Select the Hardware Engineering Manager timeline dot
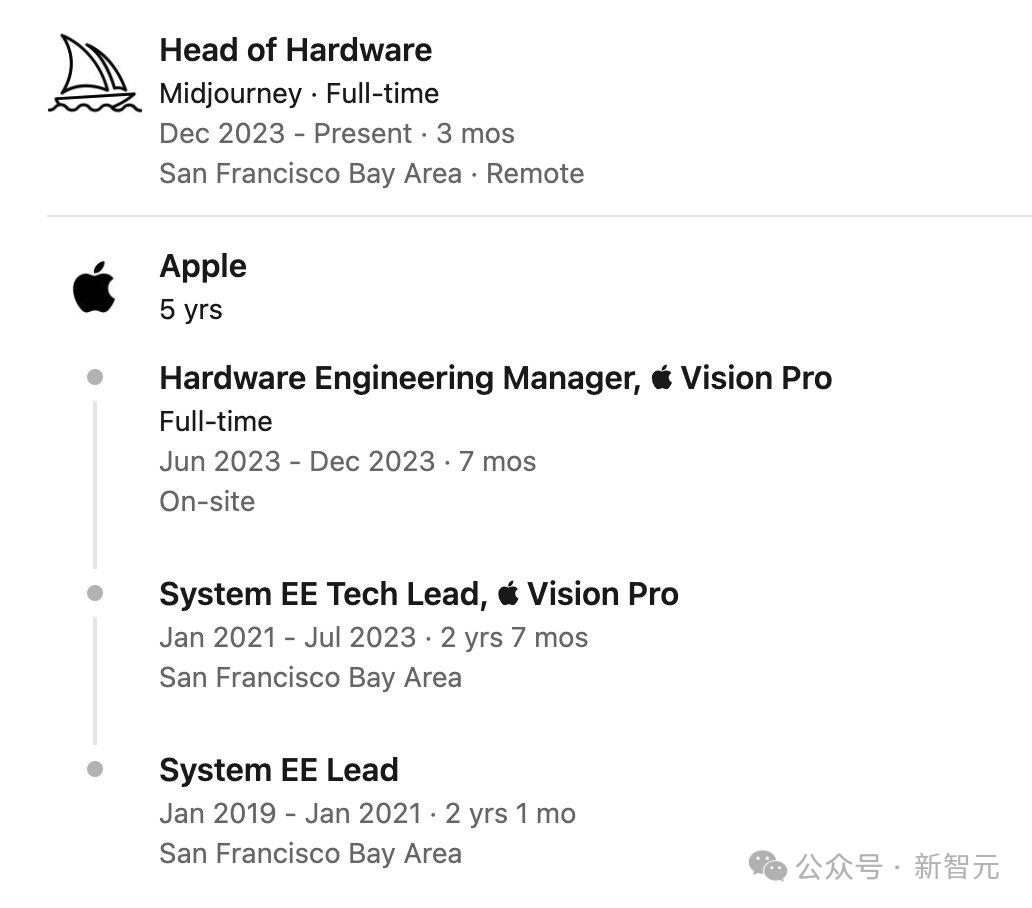Screen dimensions: 1032x908 pyautogui.click(x=95, y=377)
